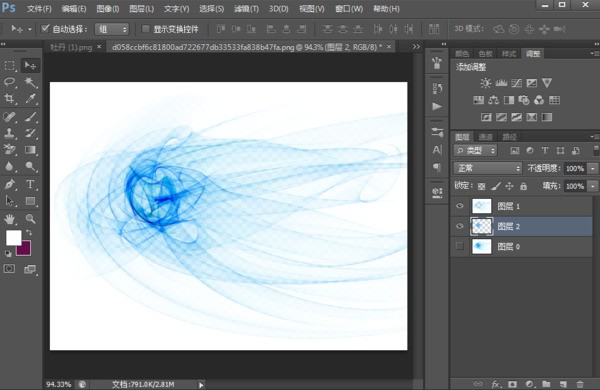Show 图层 0 via visibility box
The image size is (600, 390).
click(x=460, y=246)
